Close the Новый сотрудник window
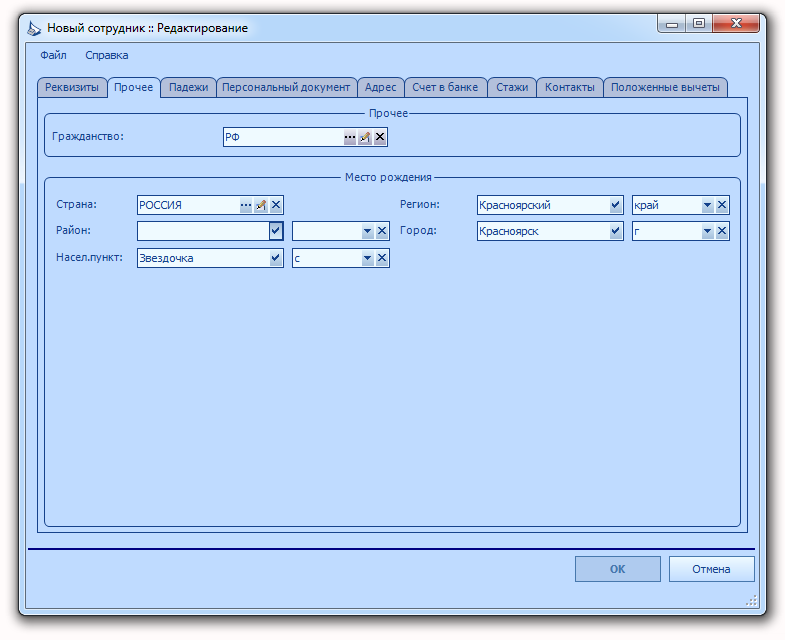Screen dimensions: 785x640 click(x=736, y=24)
